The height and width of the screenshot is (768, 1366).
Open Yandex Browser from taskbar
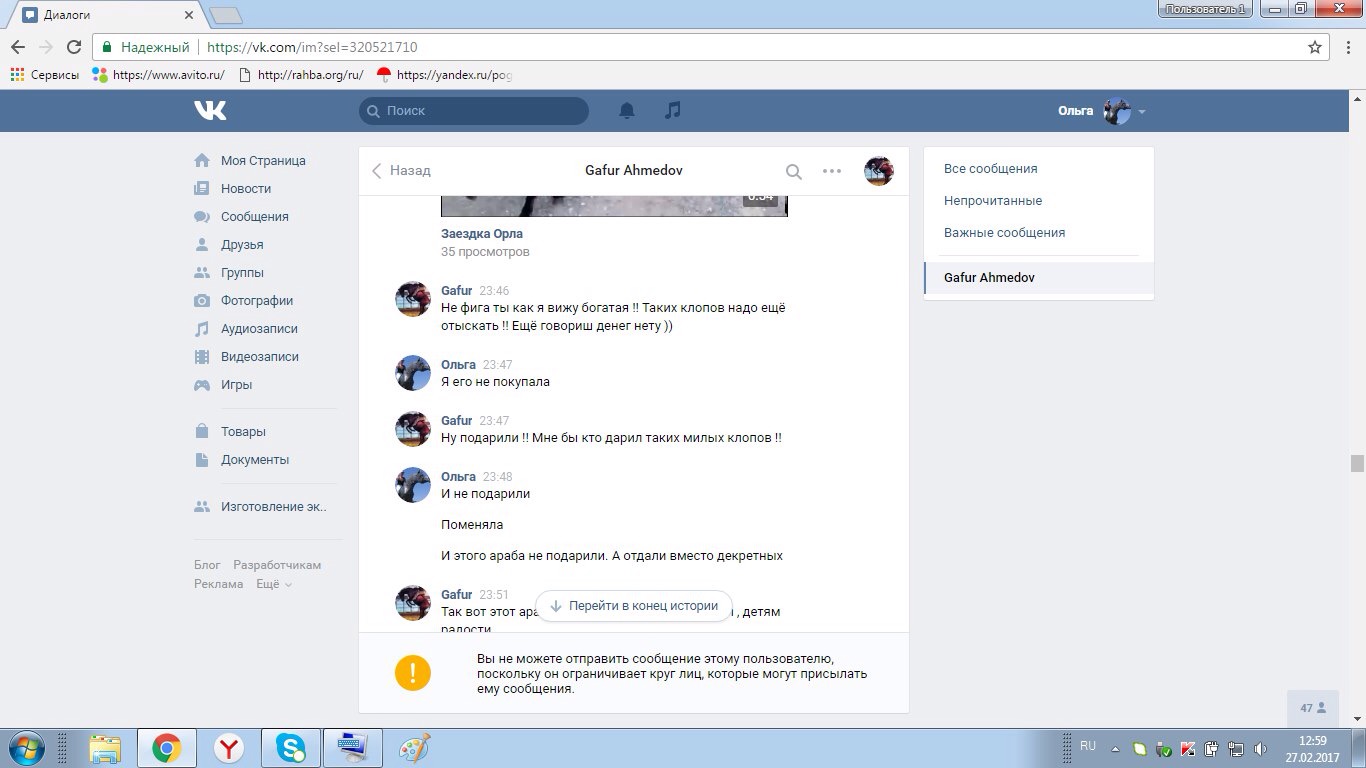click(x=229, y=748)
